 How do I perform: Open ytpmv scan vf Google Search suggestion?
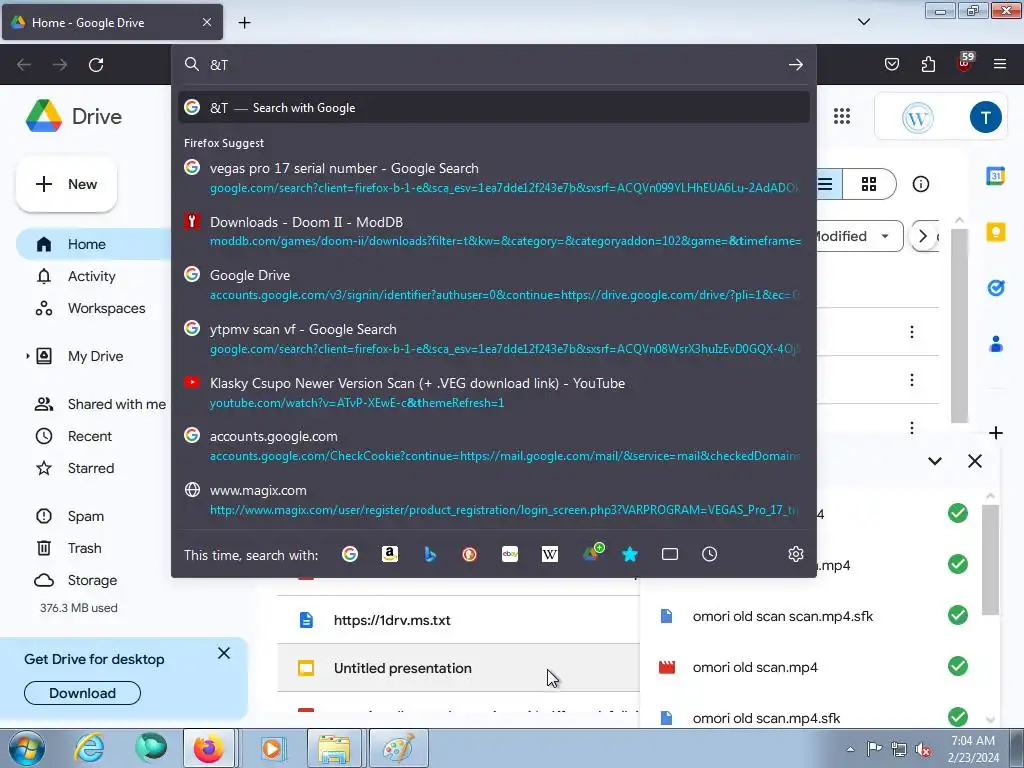[x=494, y=339]
